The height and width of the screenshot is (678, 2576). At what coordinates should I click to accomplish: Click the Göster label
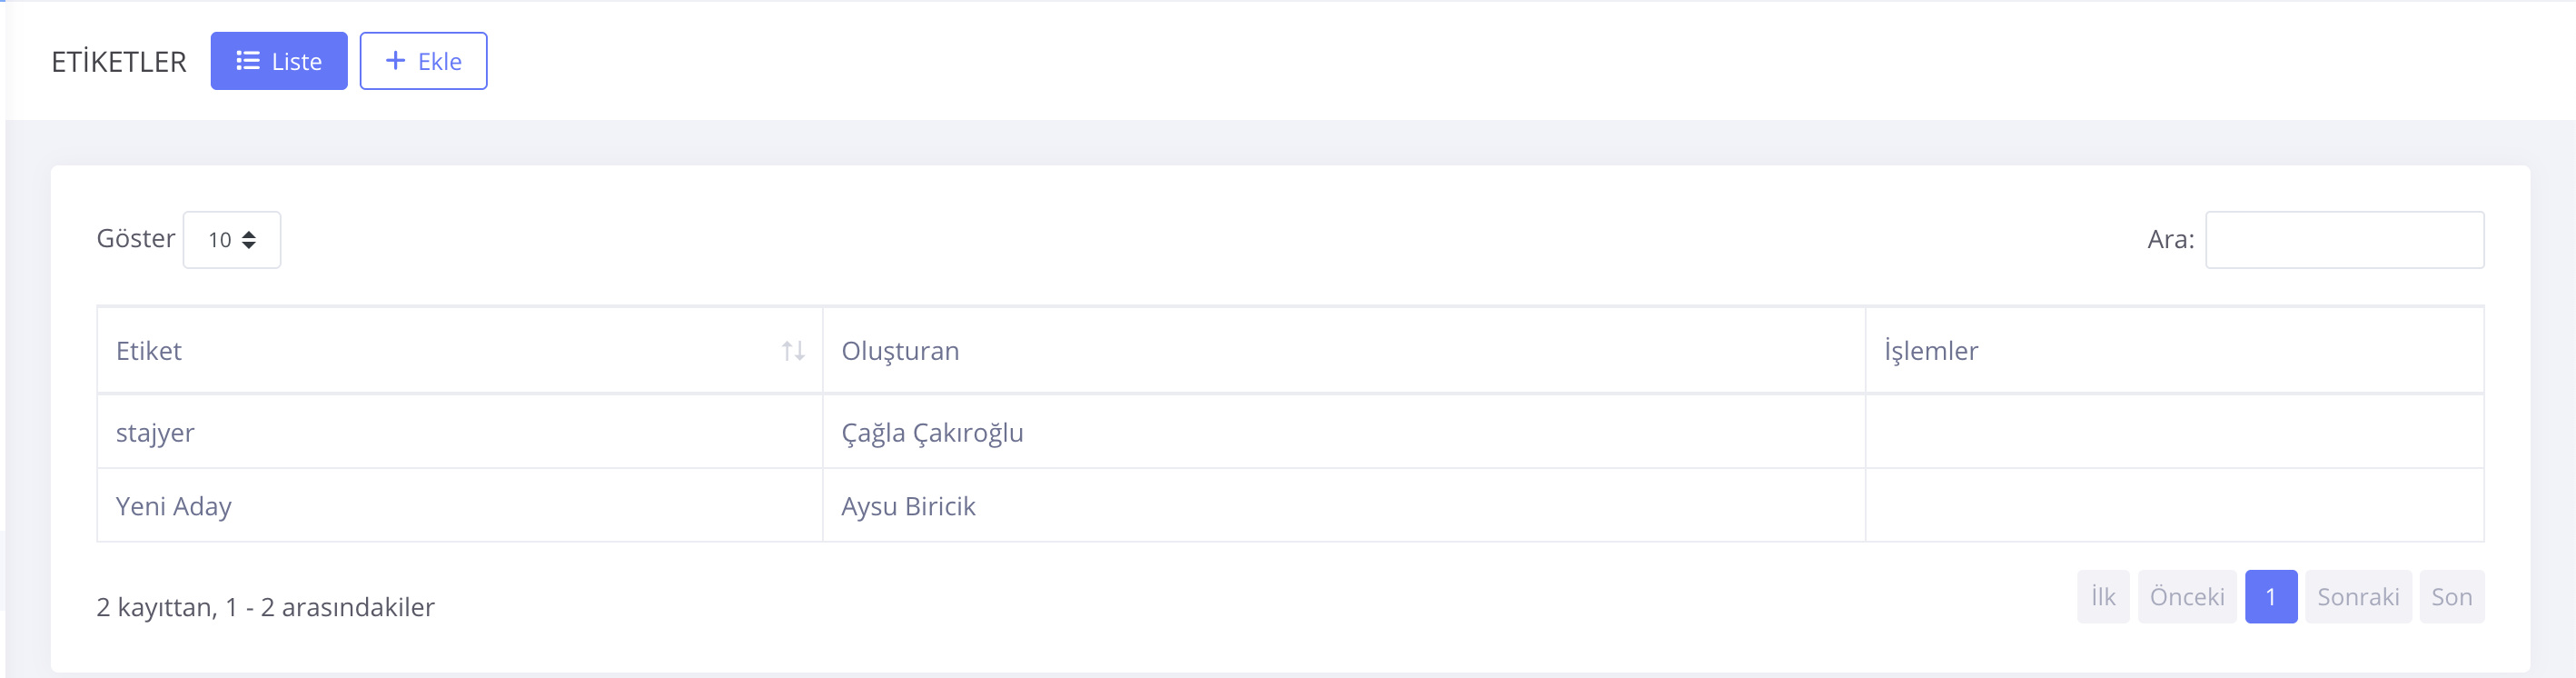click(x=135, y=239)
